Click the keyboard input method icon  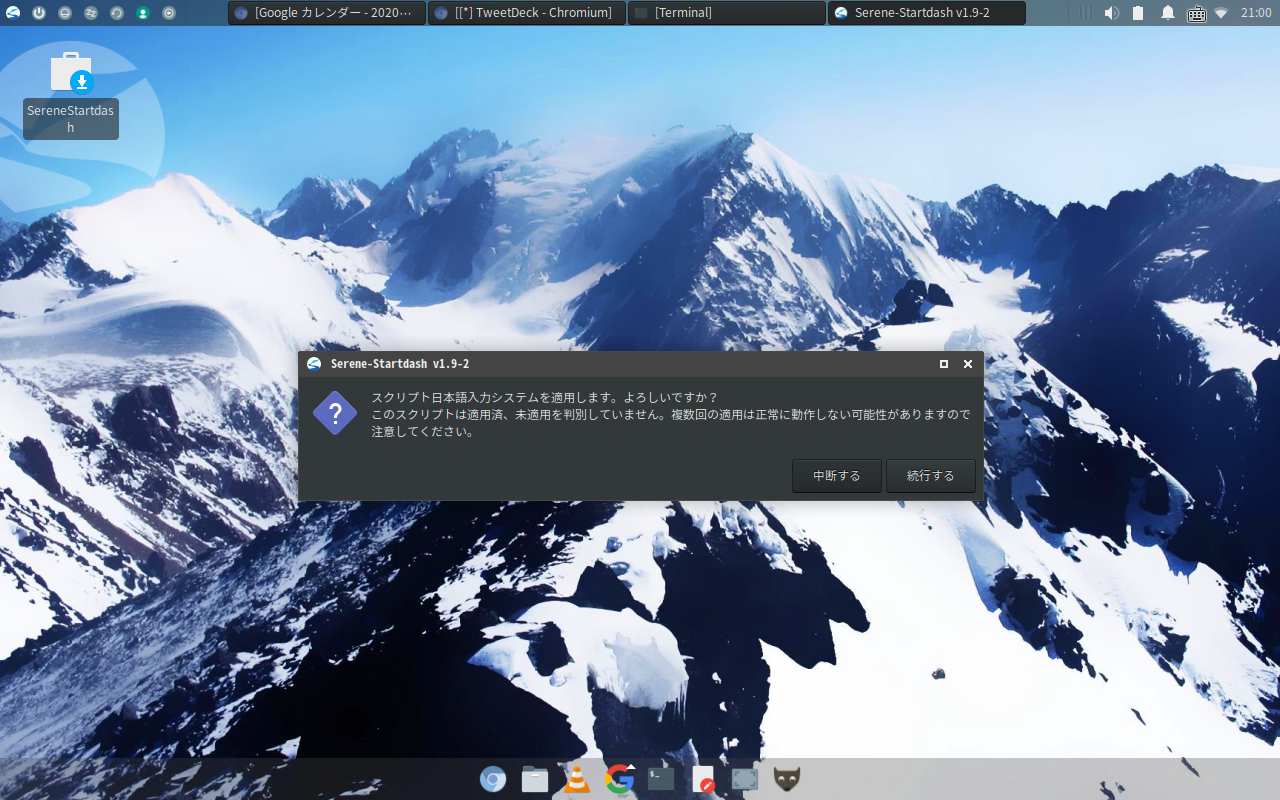tap(1196, 13)
